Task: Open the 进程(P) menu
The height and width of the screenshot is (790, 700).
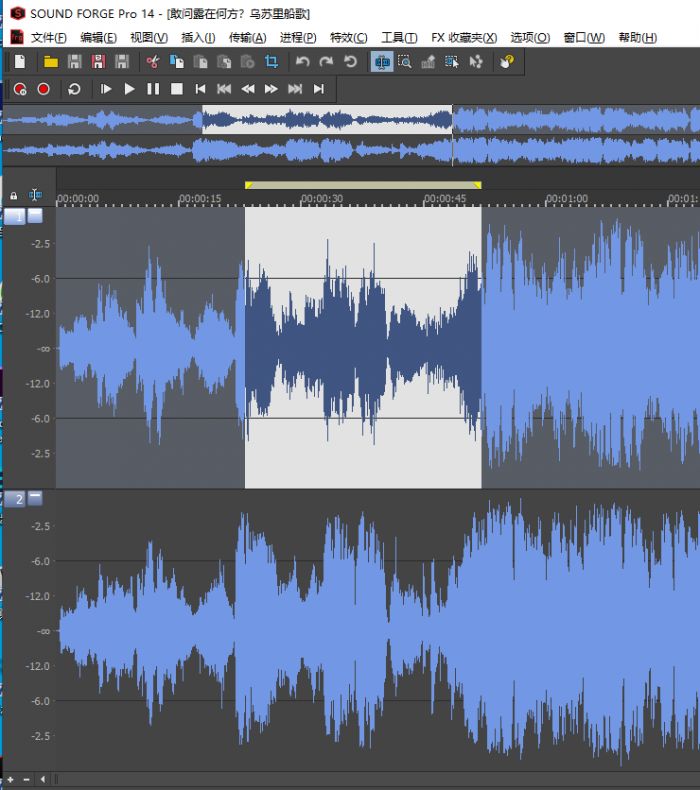Action: tap(298, 38)
